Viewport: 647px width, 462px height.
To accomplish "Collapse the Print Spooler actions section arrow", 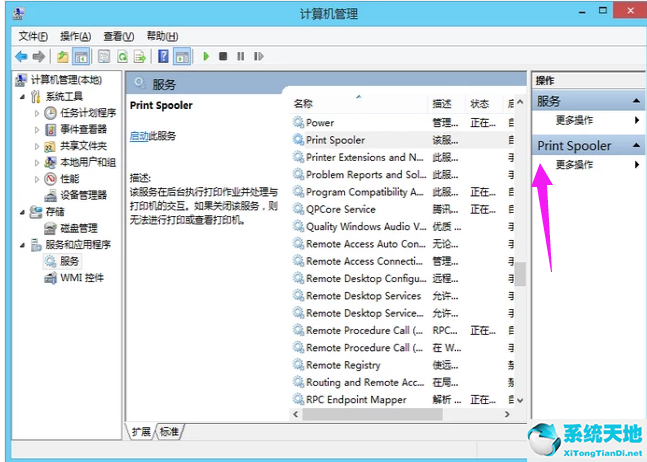I will tap(636, 145).
